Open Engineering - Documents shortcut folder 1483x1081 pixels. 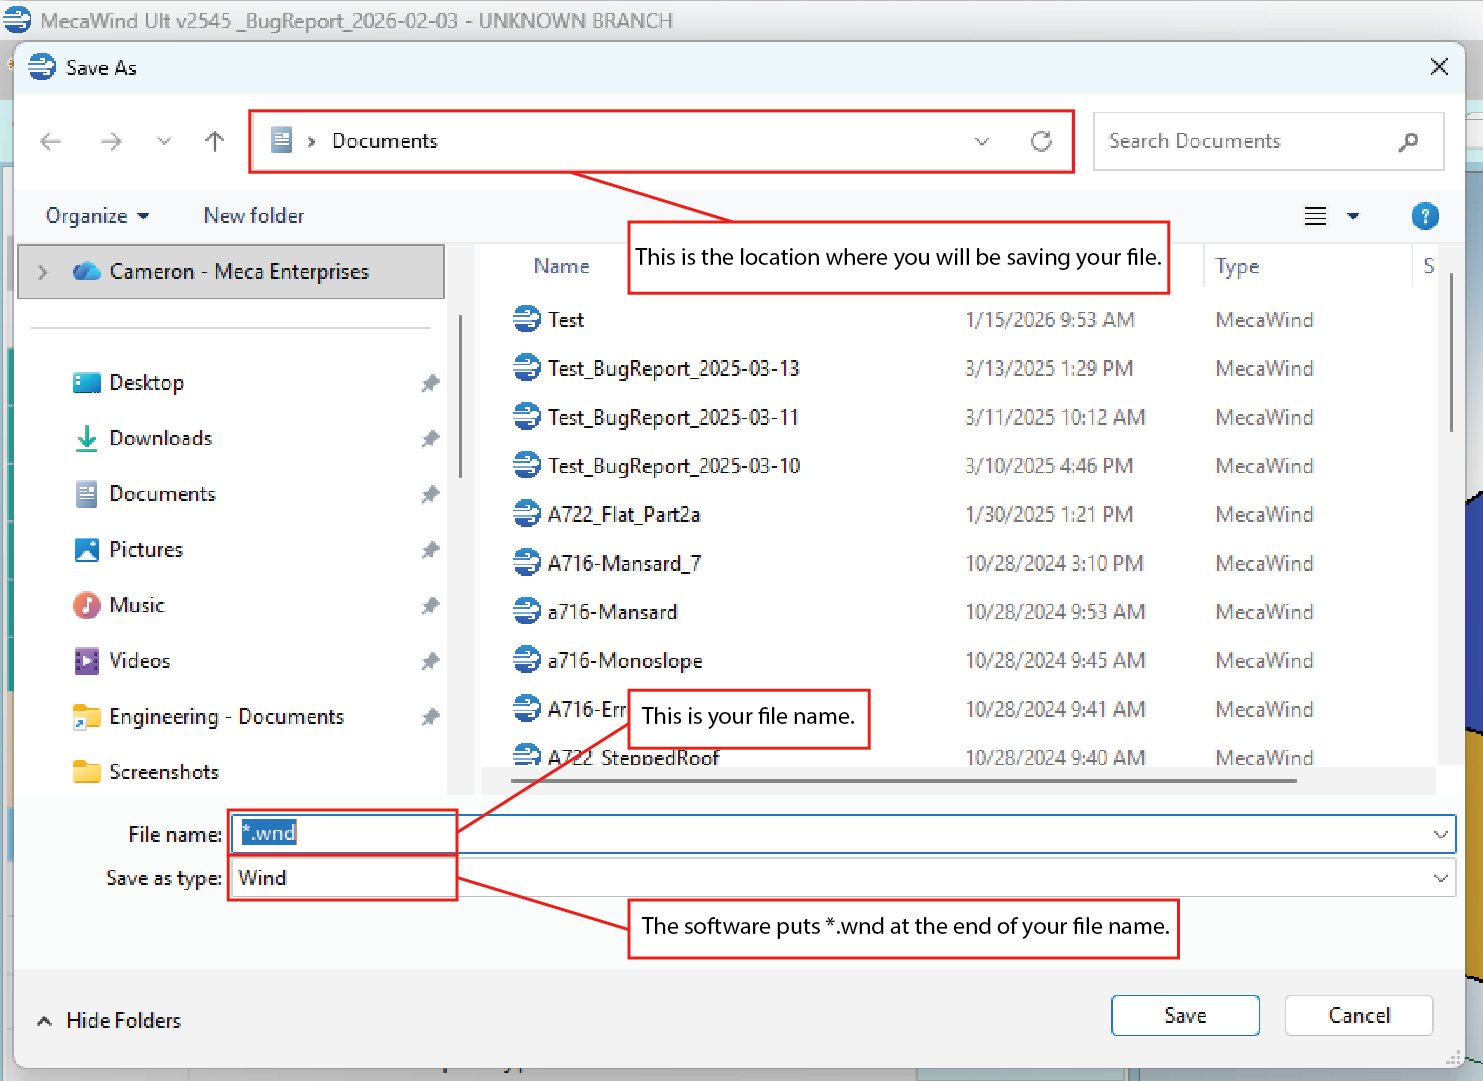click(x=226, y=717)
